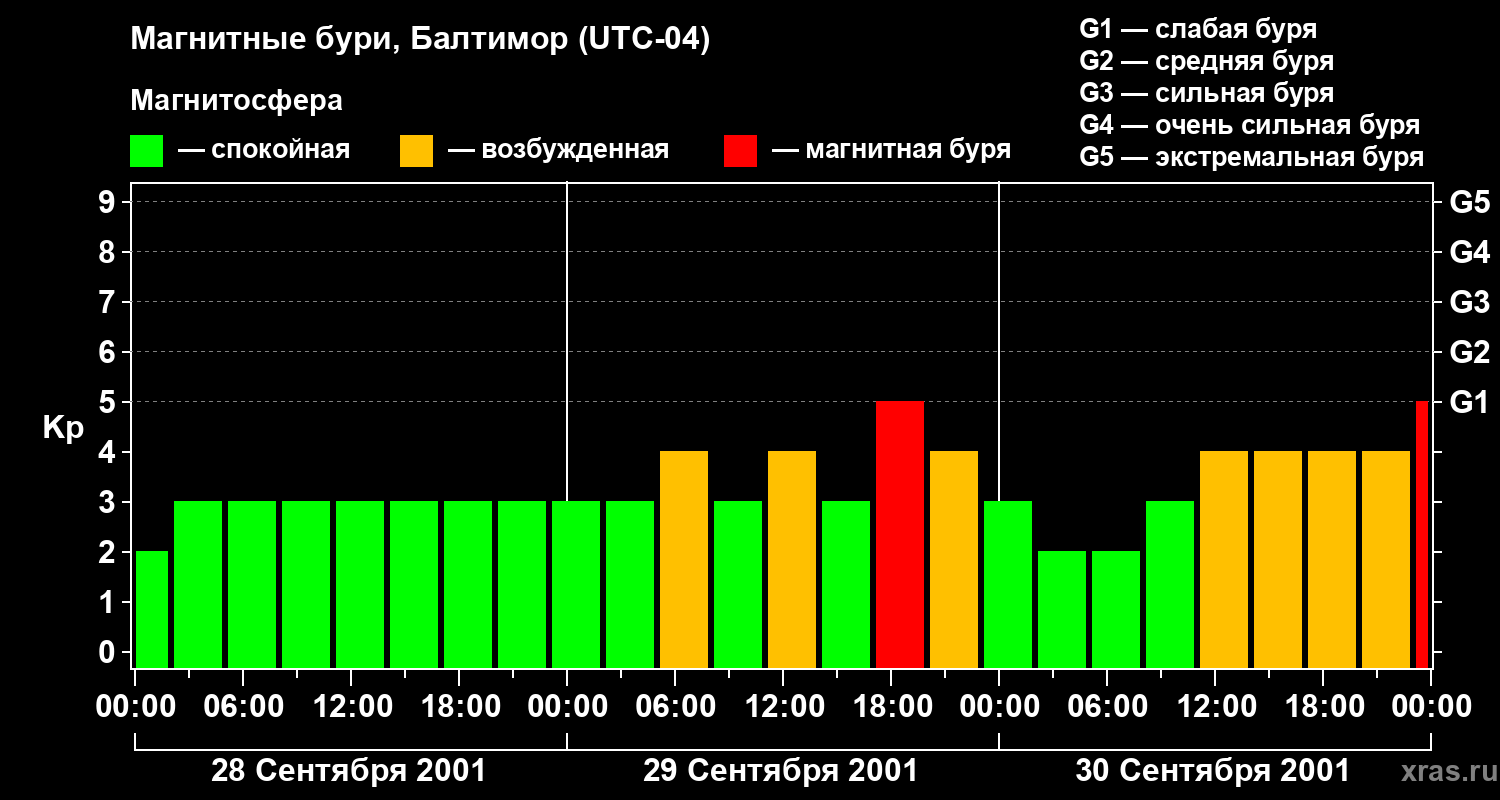Click the orange 'возбужденная' legend swatch
The height and width of the screenshot is (800, 1500).
click(416, 151)
